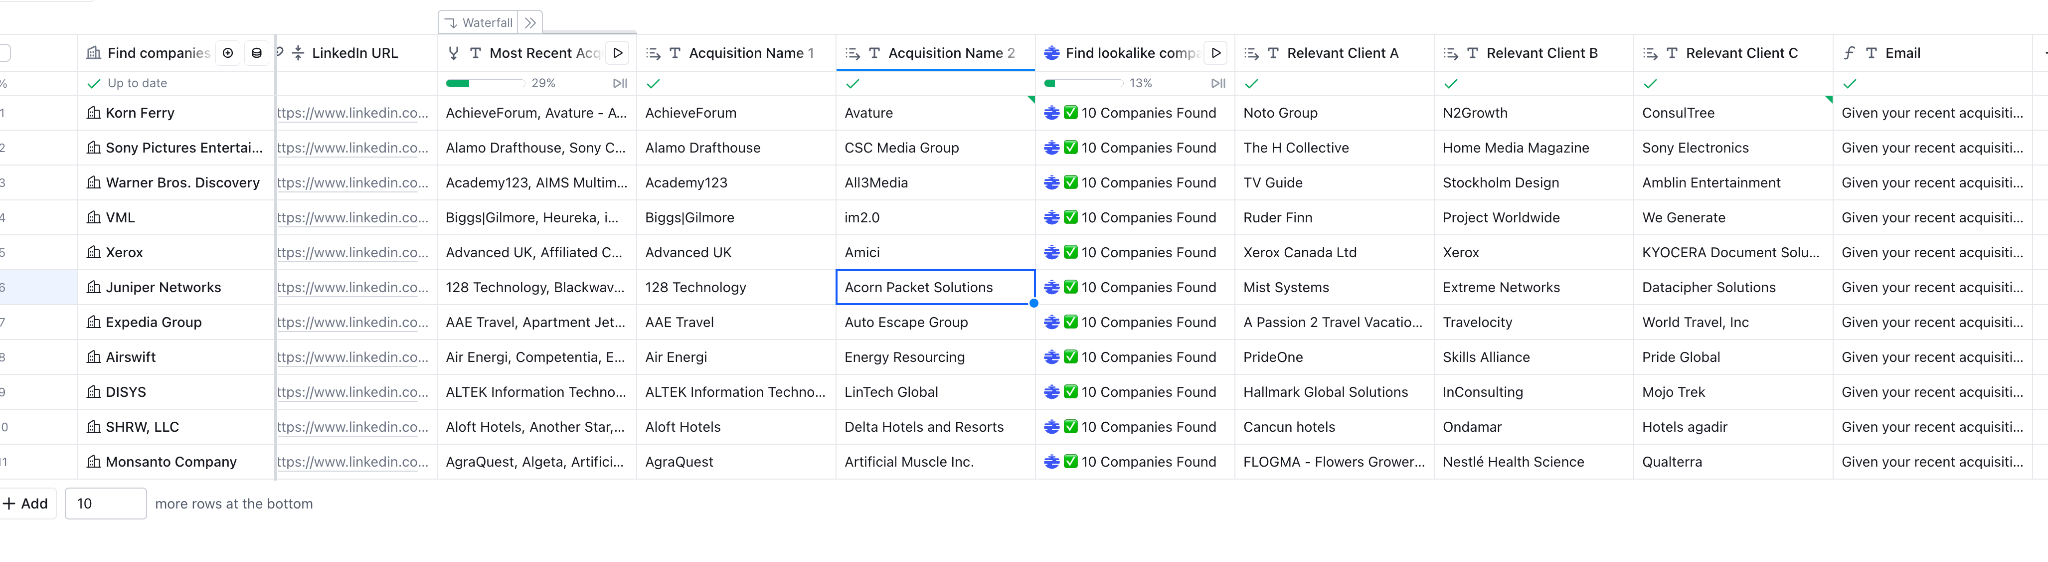Run the Most Recent Acquisitions column
This screenshot has height=562, width=2048.
click(x=618, y=53)
